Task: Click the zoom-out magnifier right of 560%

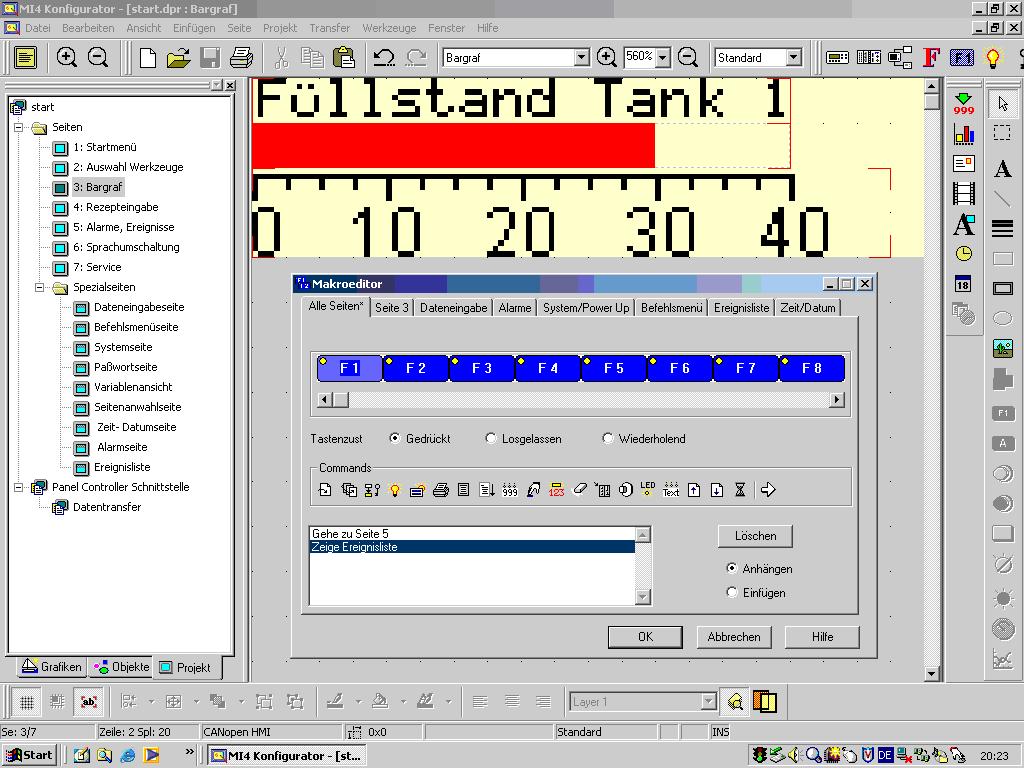Action: tap(688, 57)
